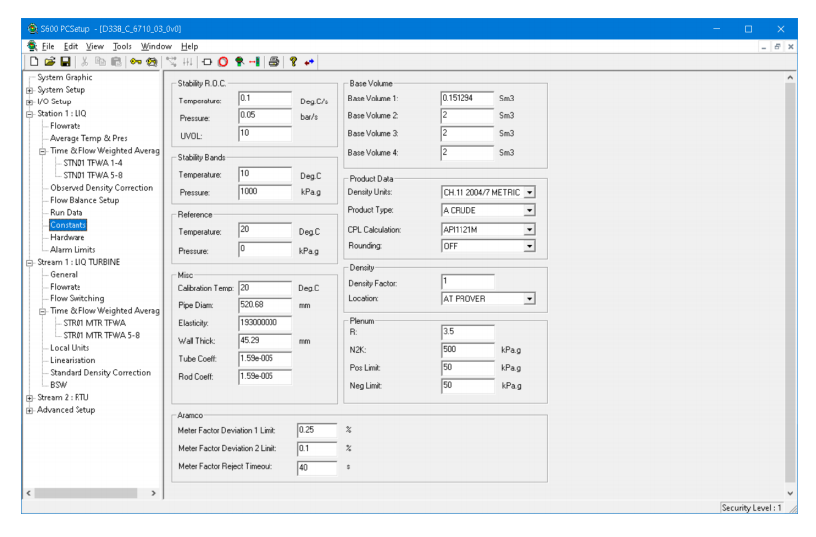Image resolution: width=816 pixels, height=537 pixels.
Task: Click the tree pane scroll right arrow
Action: coord(154,493)
